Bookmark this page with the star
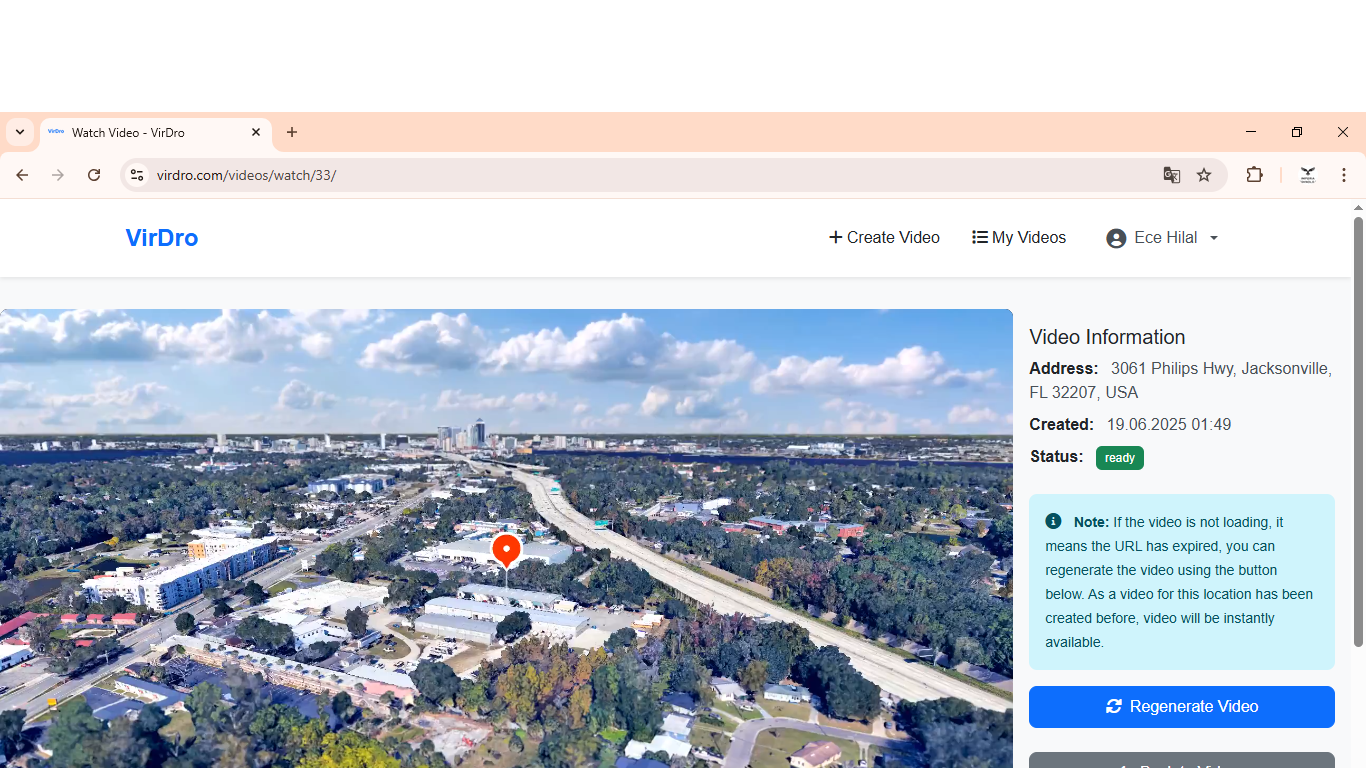The height and width of the screenshot is (768, 1366). [x=1204, y=175]
